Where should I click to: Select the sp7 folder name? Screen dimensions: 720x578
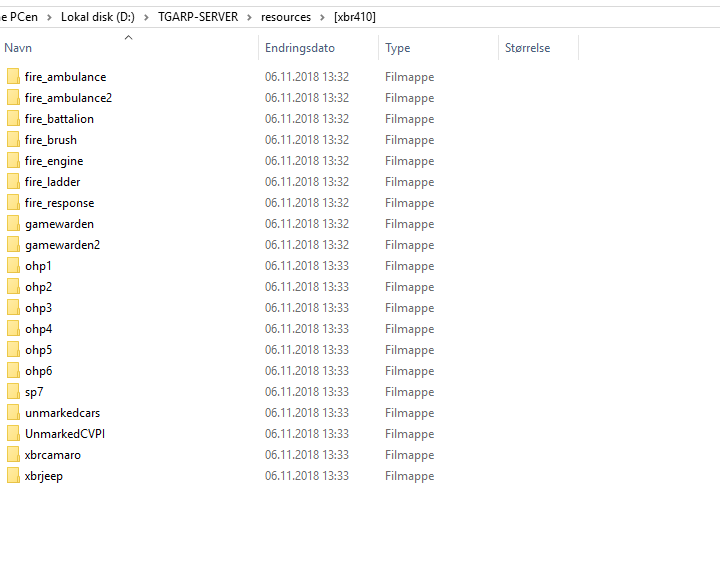click(x=34, y=392)
